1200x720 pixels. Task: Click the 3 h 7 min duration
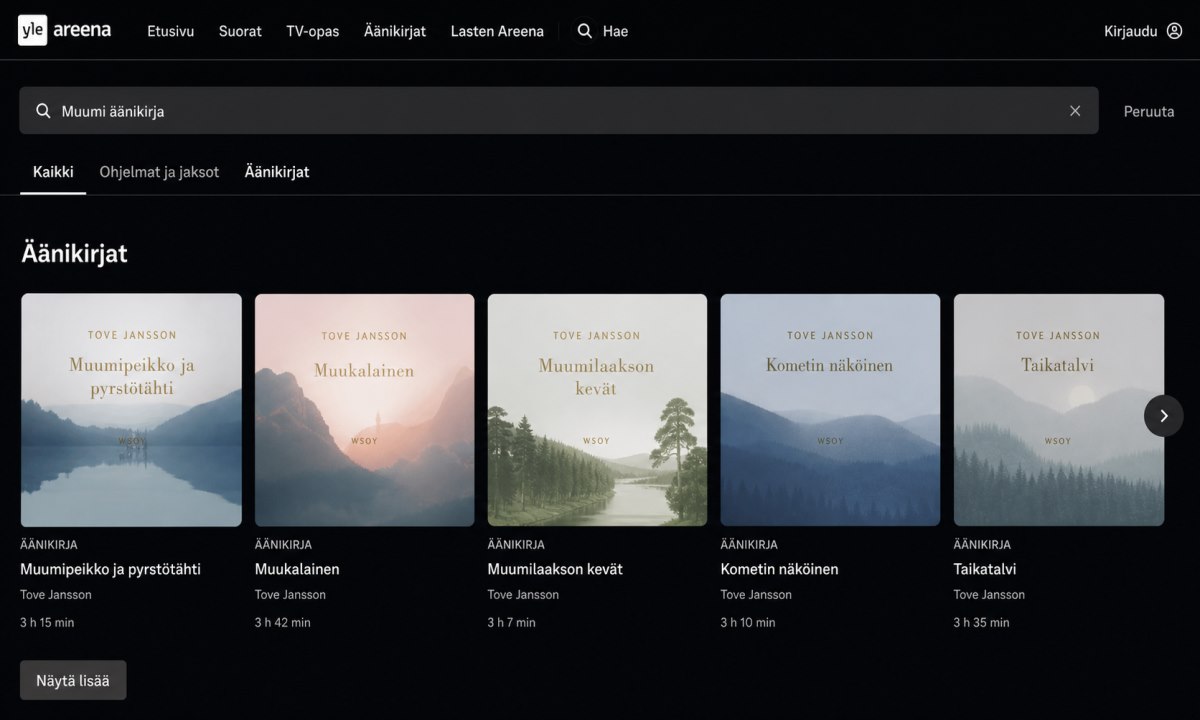512,622
